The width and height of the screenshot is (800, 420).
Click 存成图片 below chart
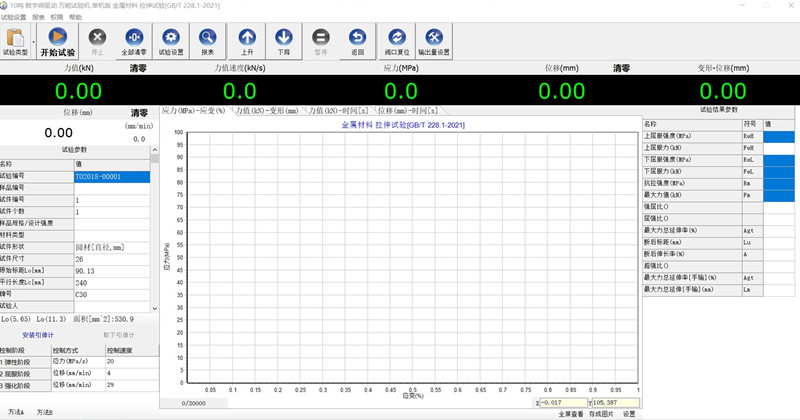coord(601,414)
